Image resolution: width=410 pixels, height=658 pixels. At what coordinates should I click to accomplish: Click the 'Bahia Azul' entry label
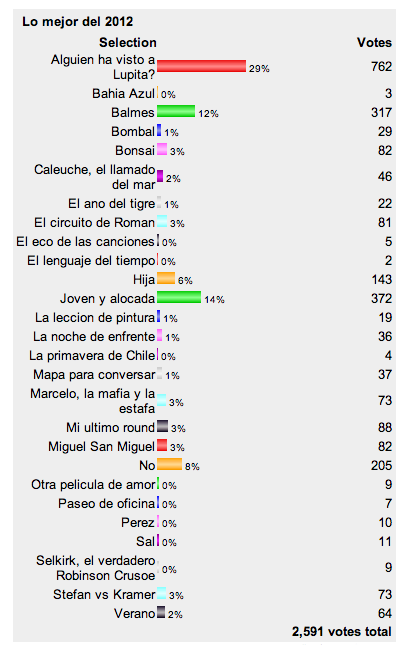point(123,93)
